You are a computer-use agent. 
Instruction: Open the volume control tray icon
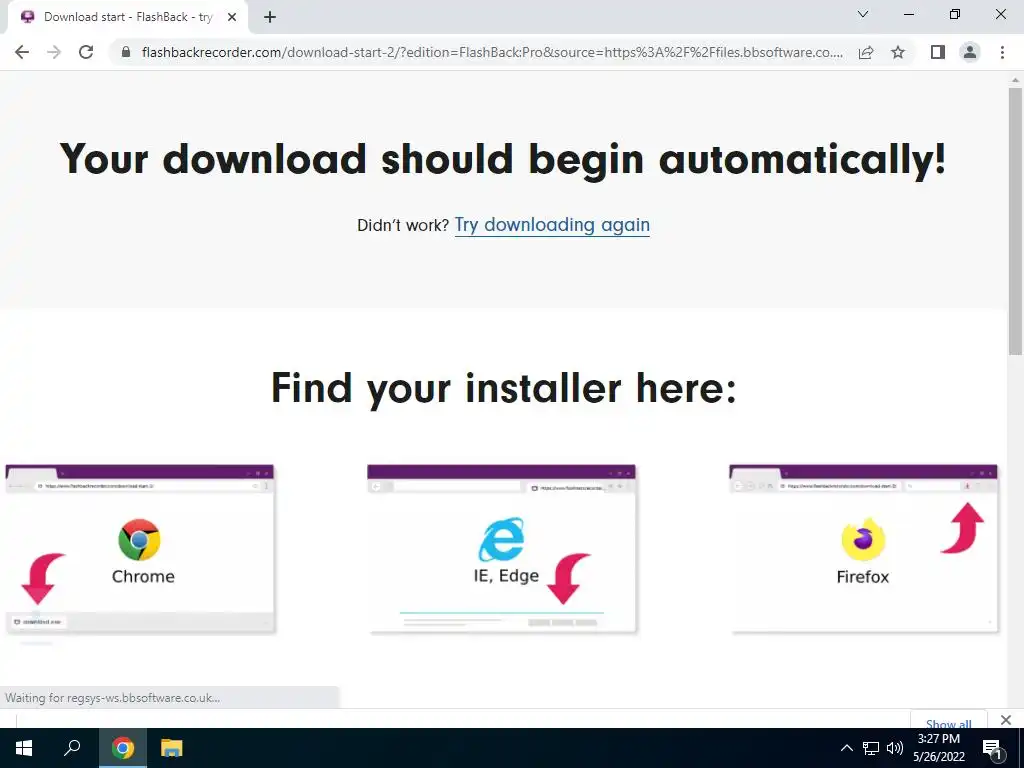click(895, 748)
